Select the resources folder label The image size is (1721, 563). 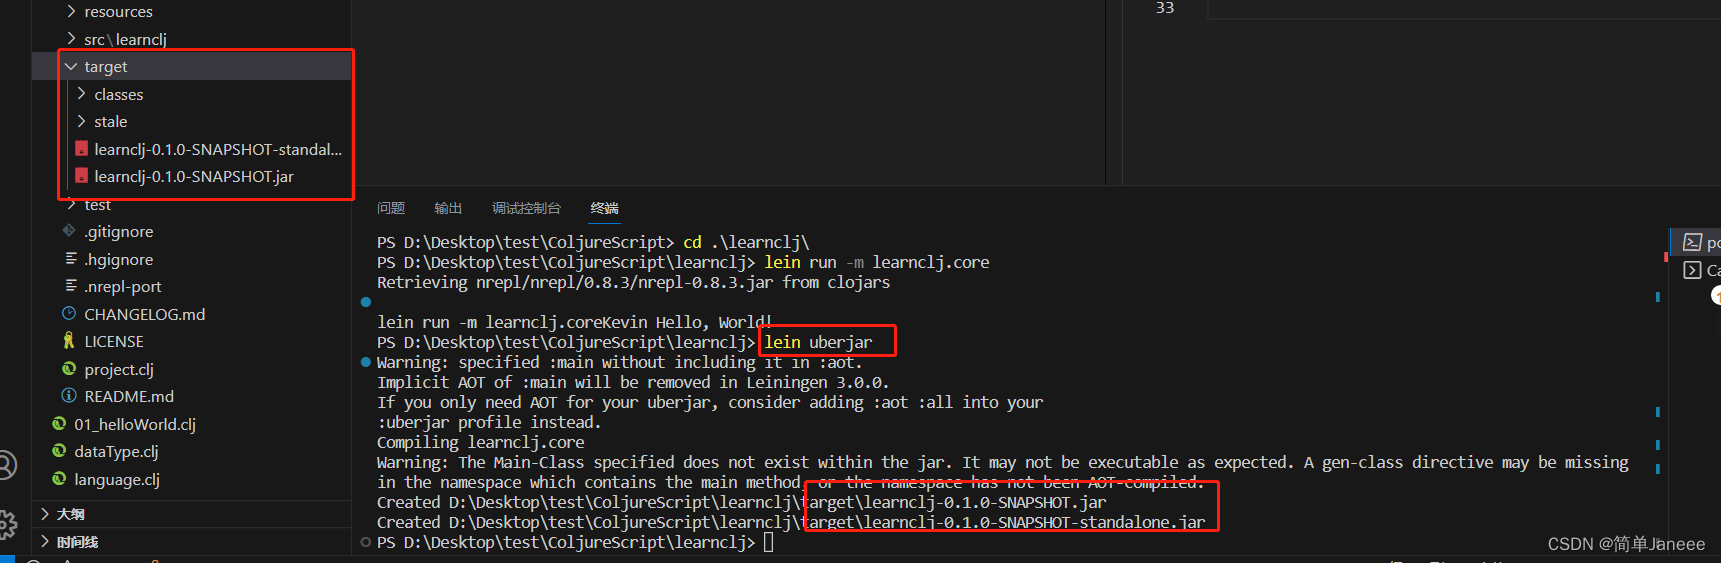coord(118,11)
